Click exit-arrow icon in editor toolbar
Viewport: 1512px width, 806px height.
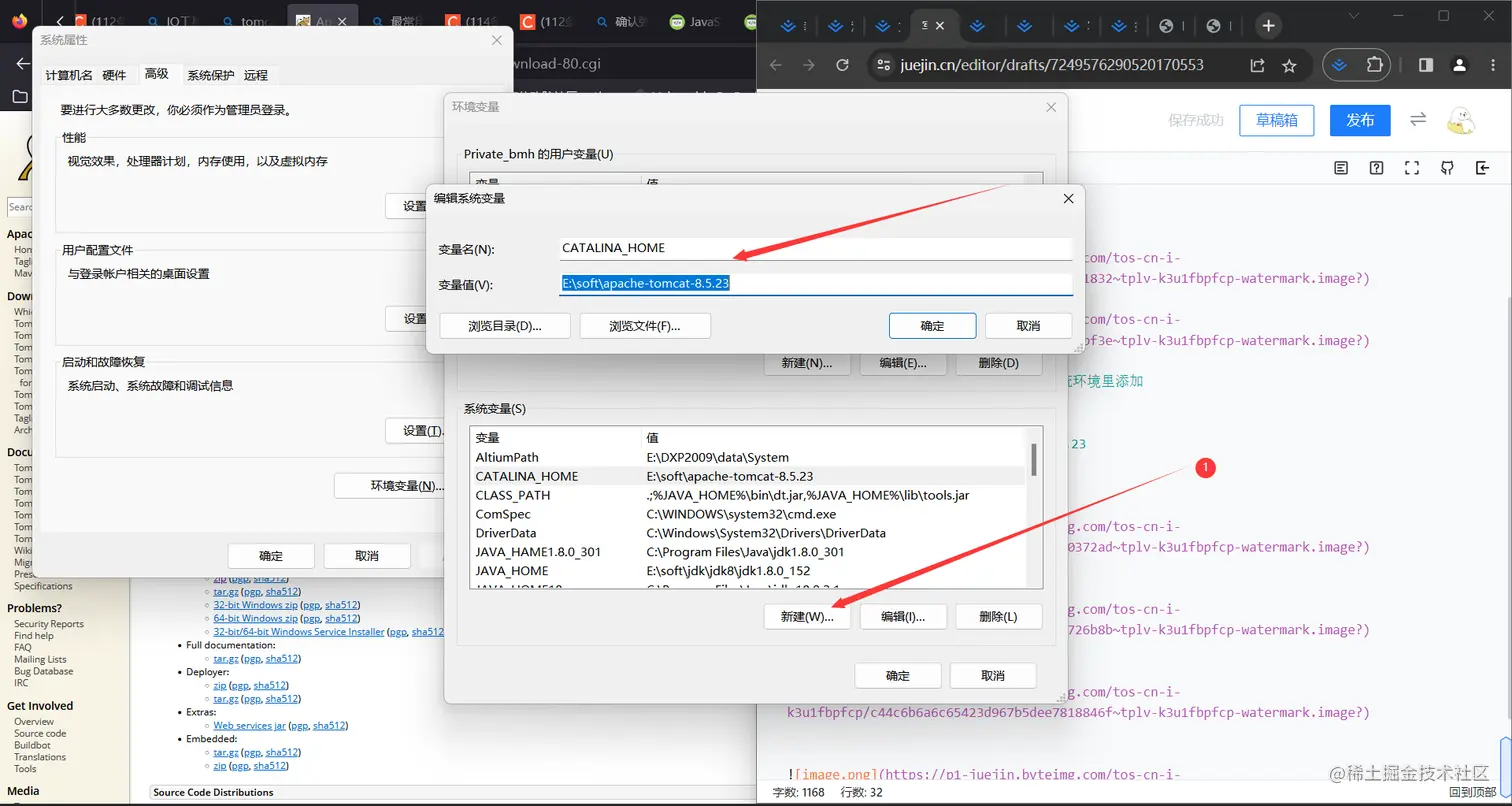tap(1482, 168)
